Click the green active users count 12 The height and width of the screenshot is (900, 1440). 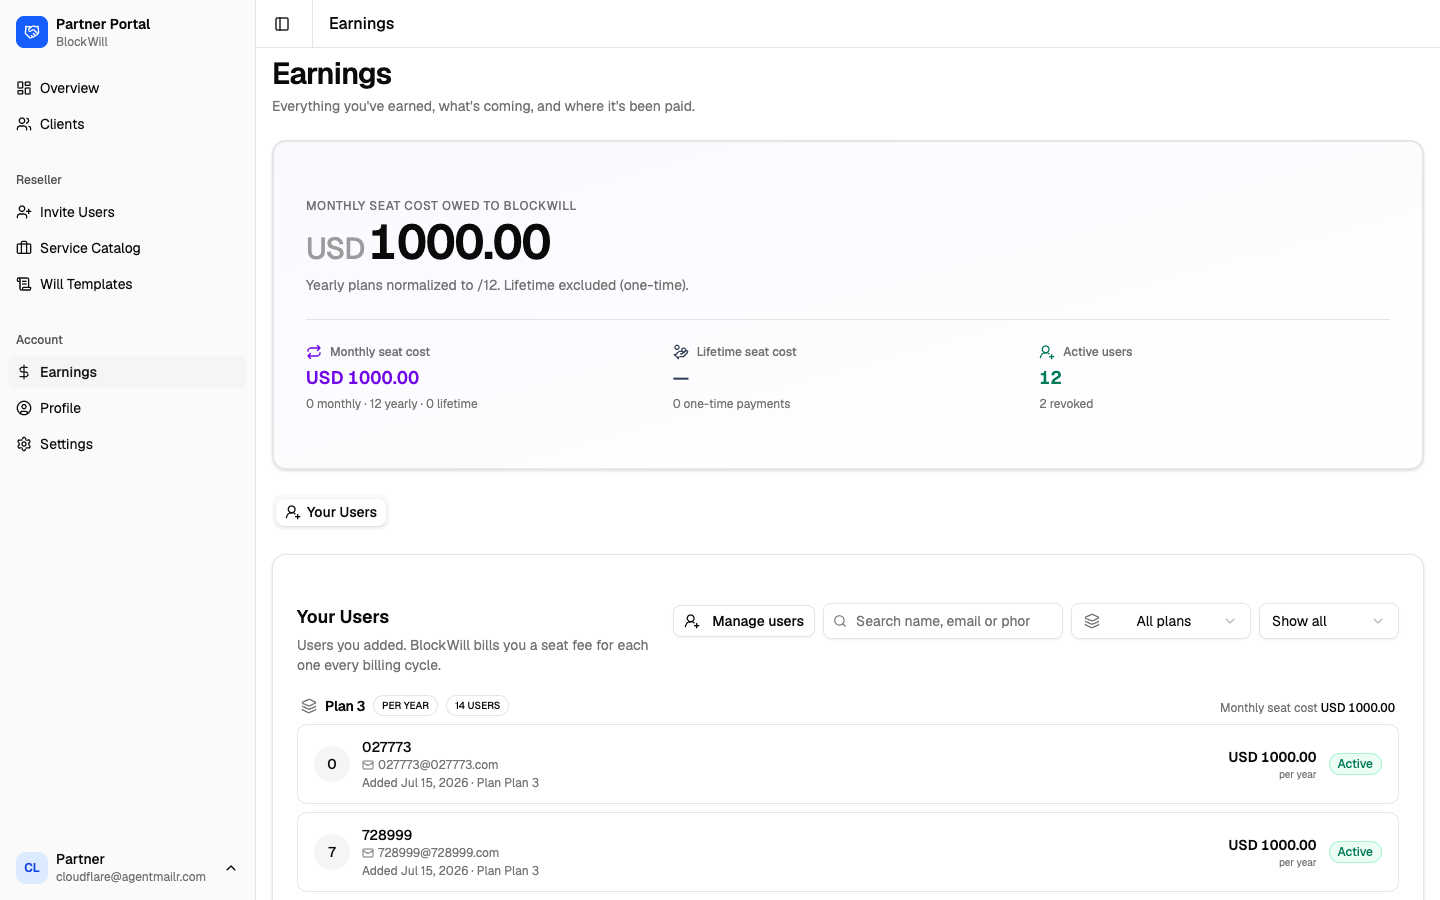tap(1050, 378)
